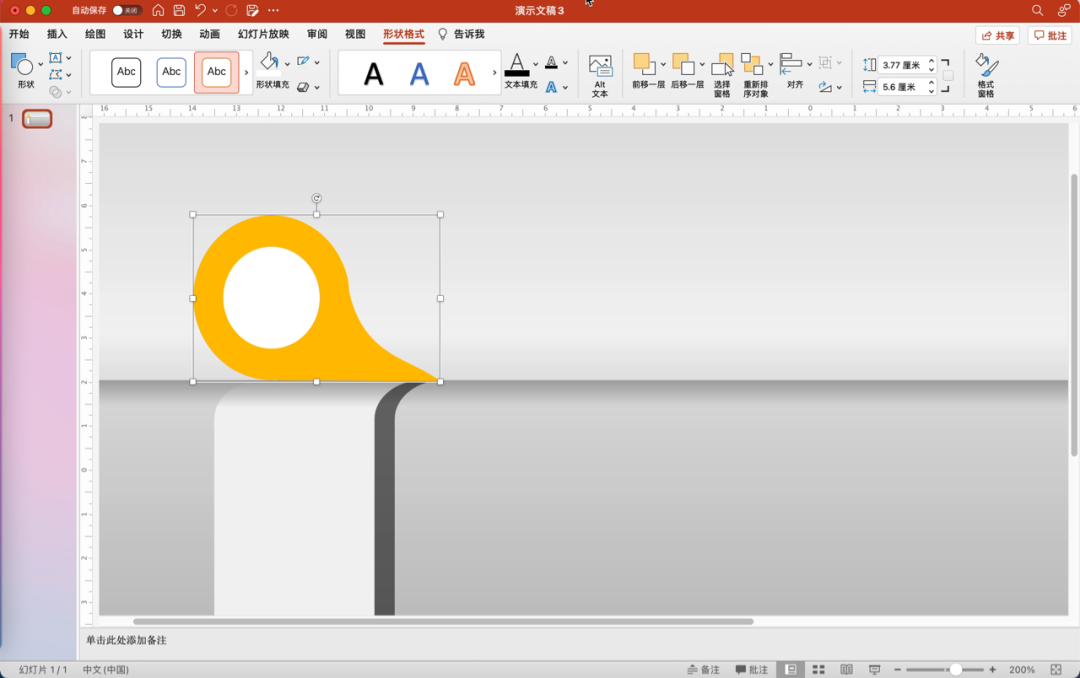Click the zoom out minus button
The image size is (1080, 678).
897,670
